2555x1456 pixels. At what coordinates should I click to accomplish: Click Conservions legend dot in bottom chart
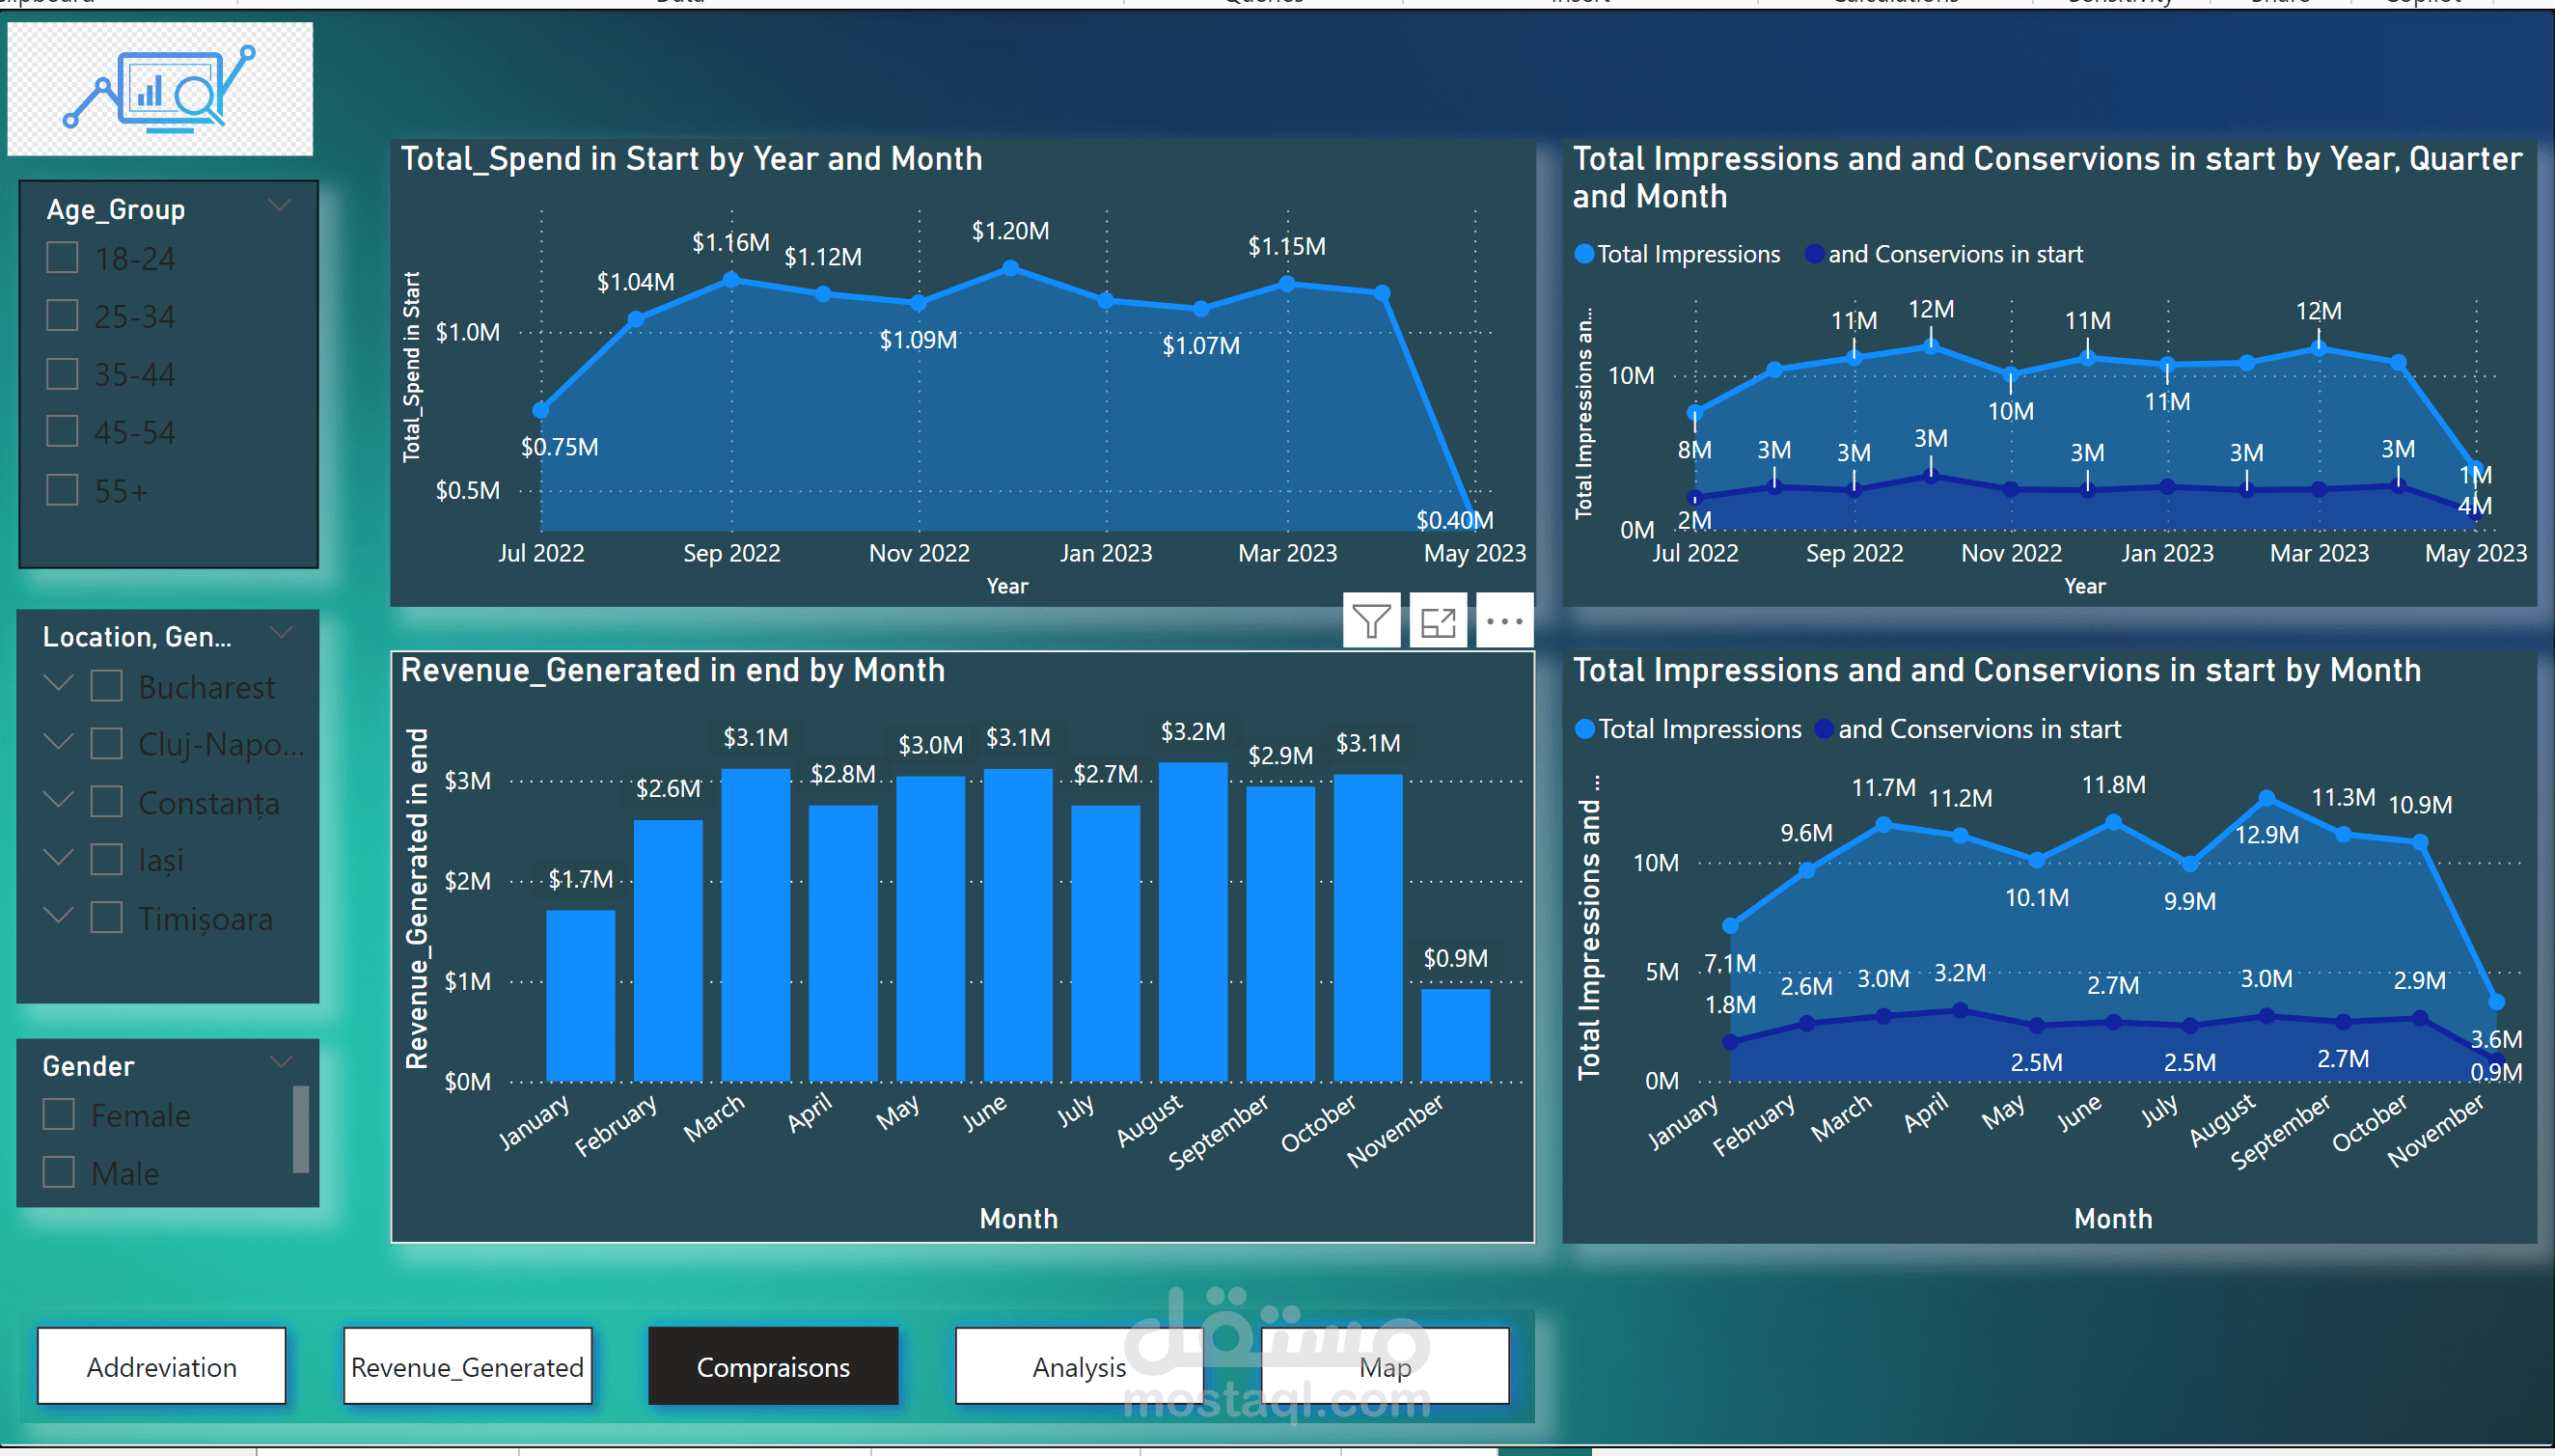1824,729
